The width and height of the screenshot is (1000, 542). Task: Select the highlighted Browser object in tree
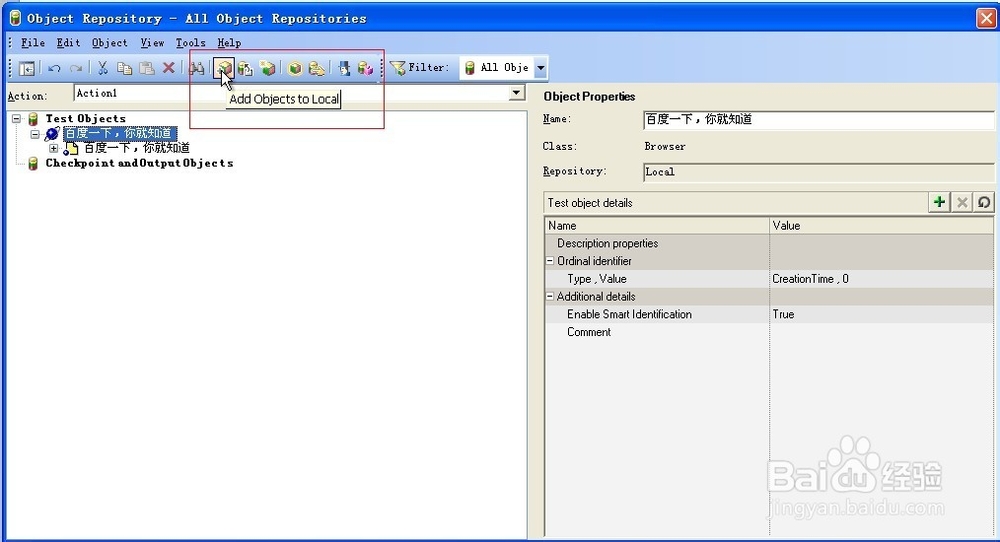(119, 133)
